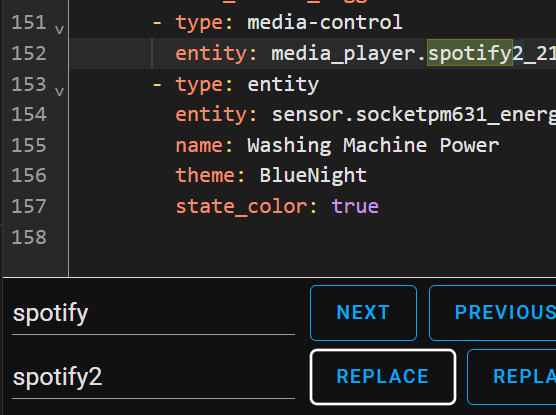Jump to the previous match with PREVIOUS

click(493, 313)
